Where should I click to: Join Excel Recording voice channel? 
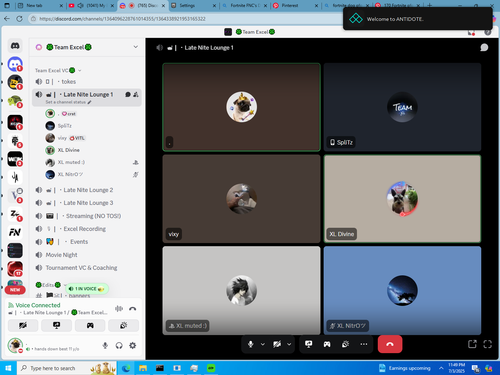coord(87,229)
